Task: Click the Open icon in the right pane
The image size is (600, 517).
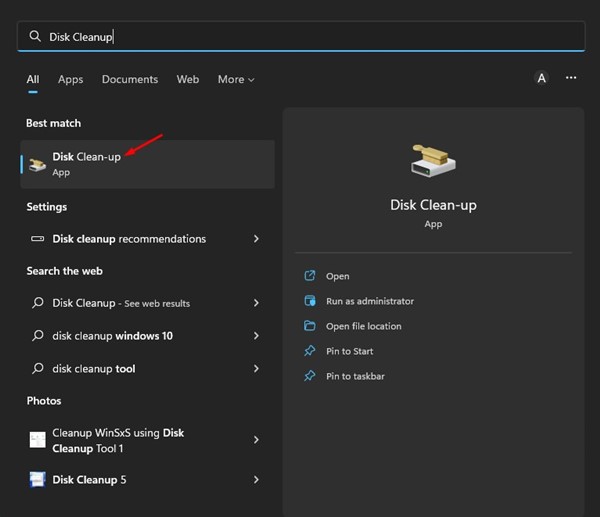Action: (x=309, y=276)
